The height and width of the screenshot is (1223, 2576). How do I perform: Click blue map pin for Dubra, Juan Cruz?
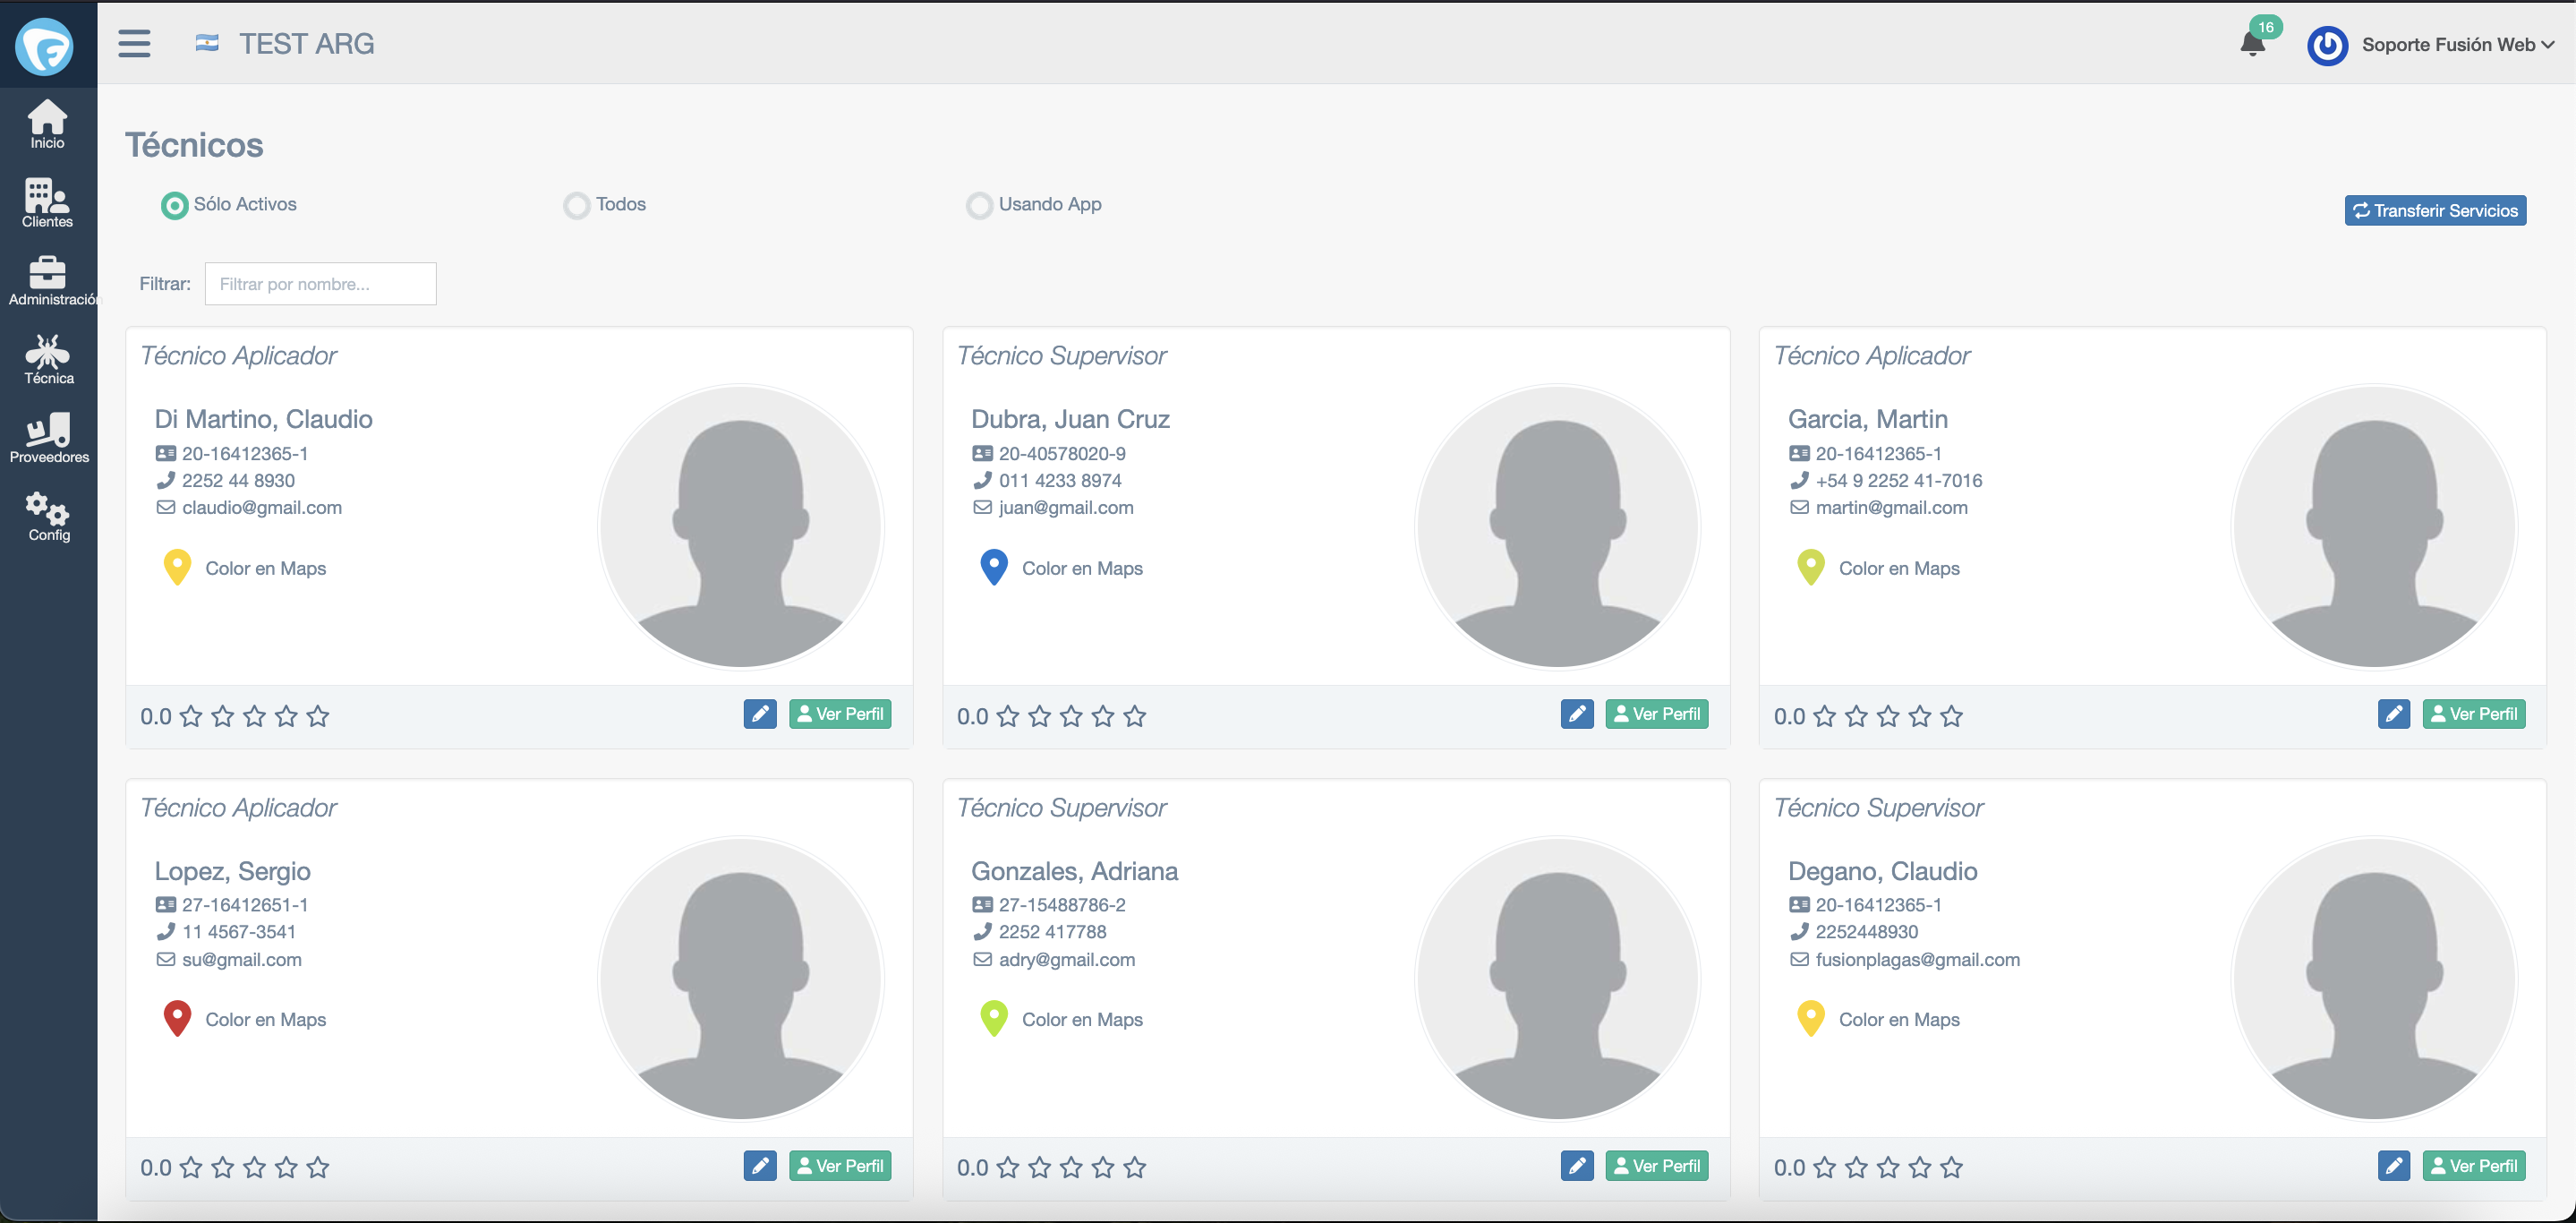pyautogui.click(x=994, y=567)
